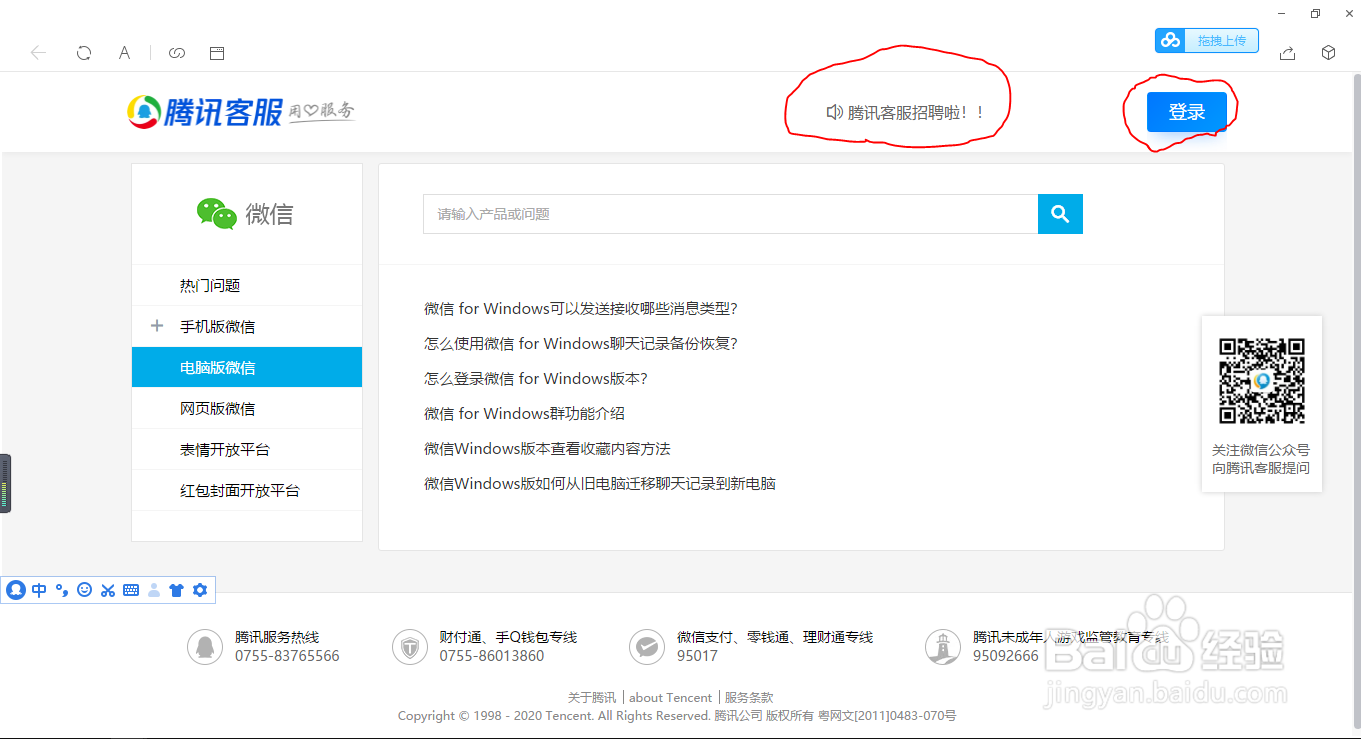The width and height of the screenshot is (1361, 739).
Task: Select 网页版微信 in the sidebar
Action: (247, 409)
